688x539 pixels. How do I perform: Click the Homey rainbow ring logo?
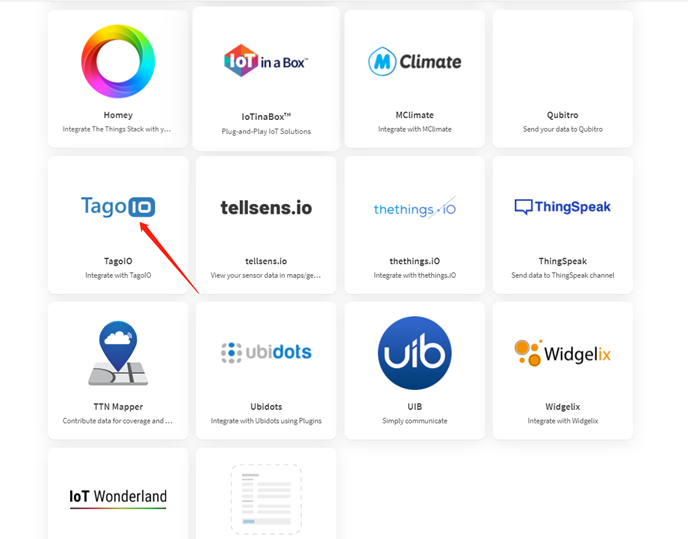click(x=118, y=61)
